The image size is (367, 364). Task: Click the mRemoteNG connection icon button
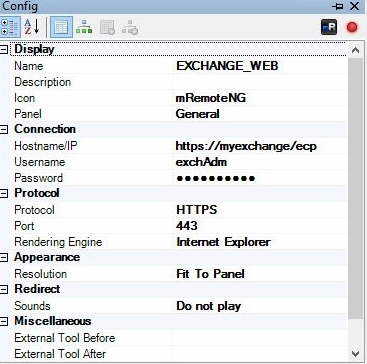point(329,27)
